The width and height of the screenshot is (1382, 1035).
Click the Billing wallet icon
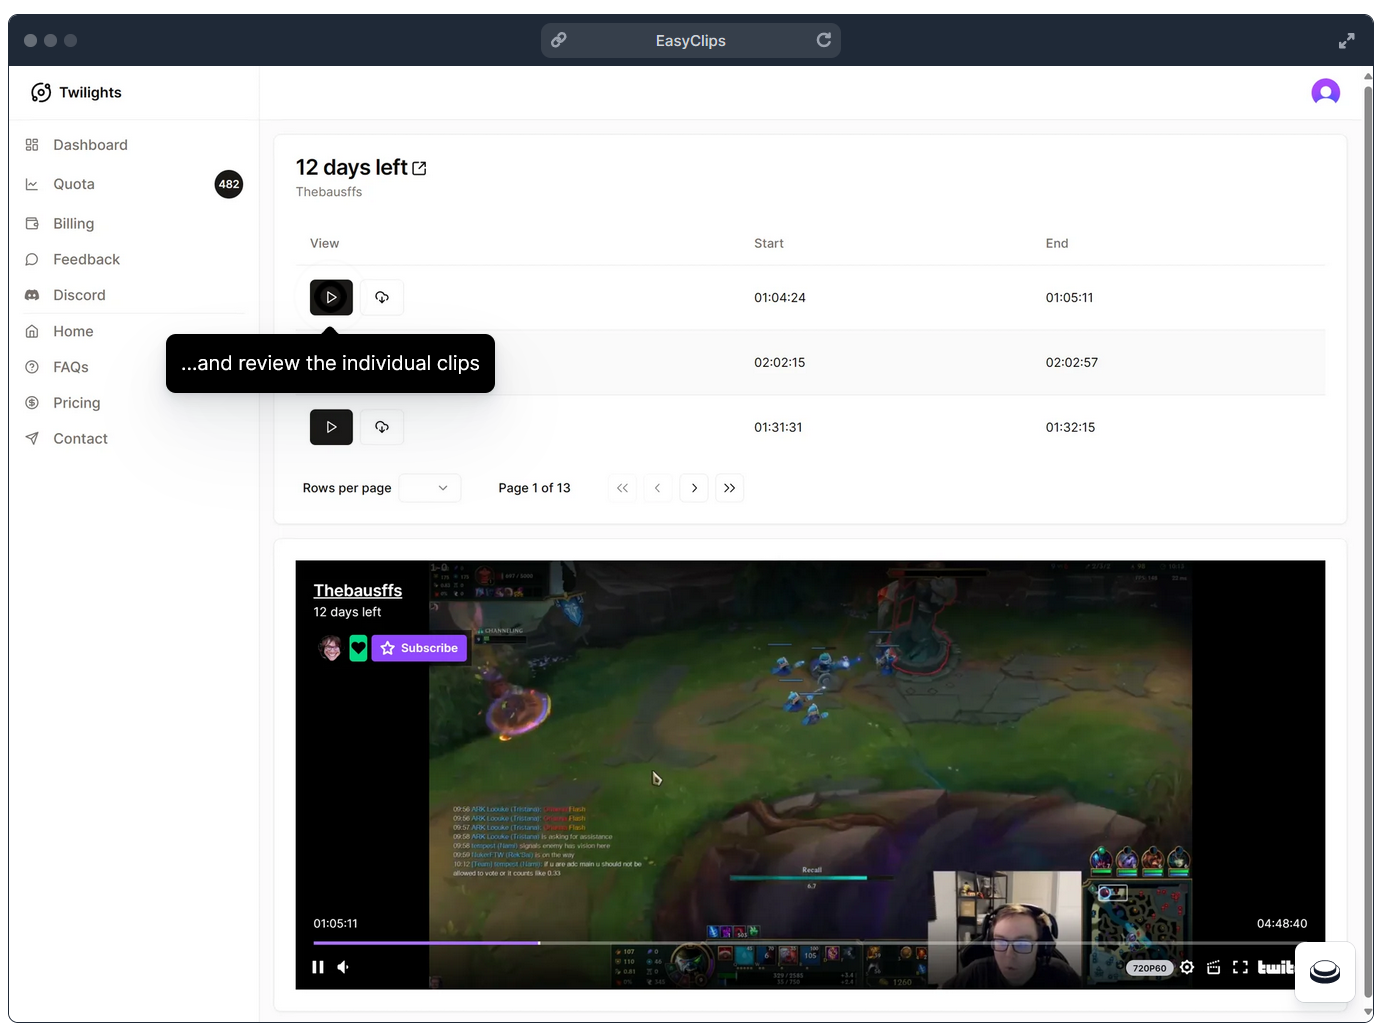point(32,223)
